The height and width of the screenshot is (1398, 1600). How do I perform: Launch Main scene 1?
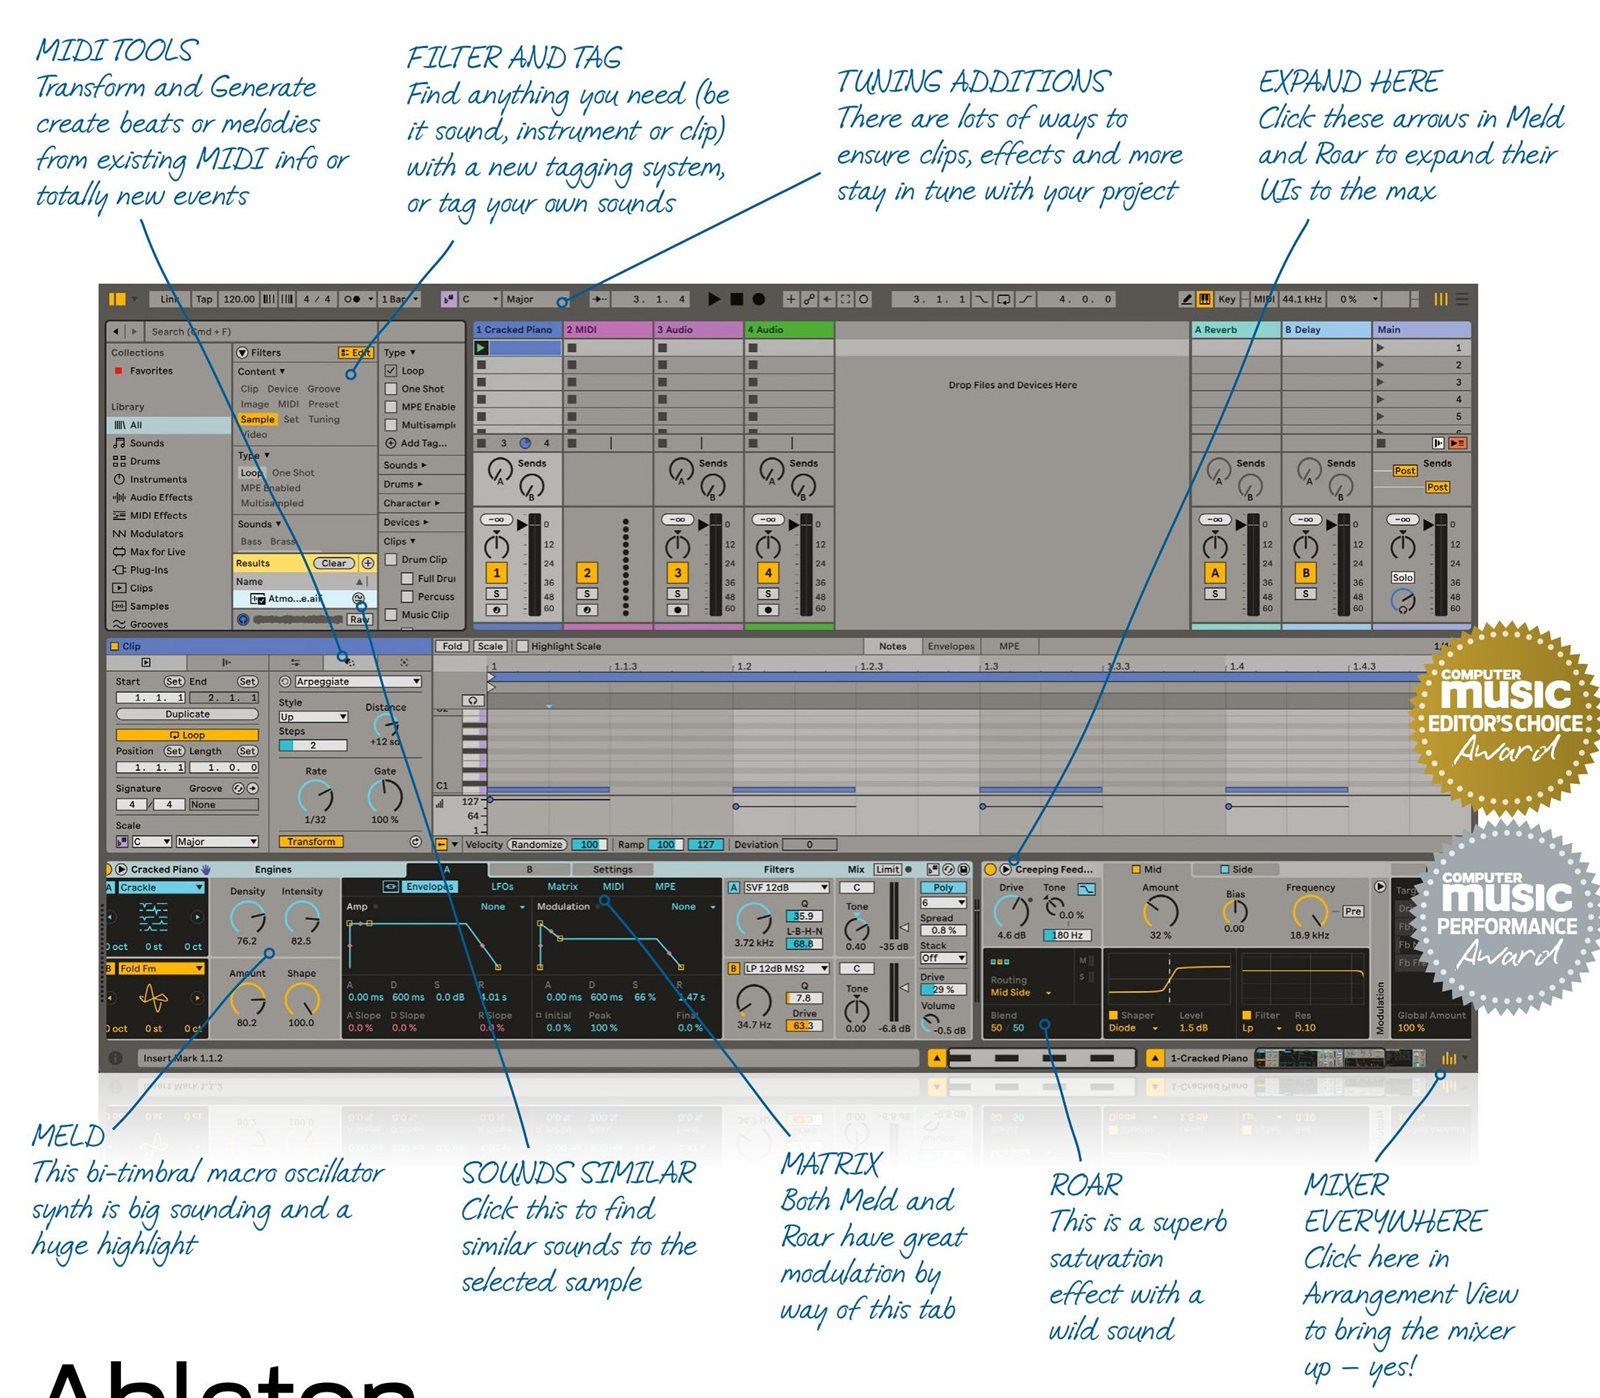click(x=1381, y=348)
